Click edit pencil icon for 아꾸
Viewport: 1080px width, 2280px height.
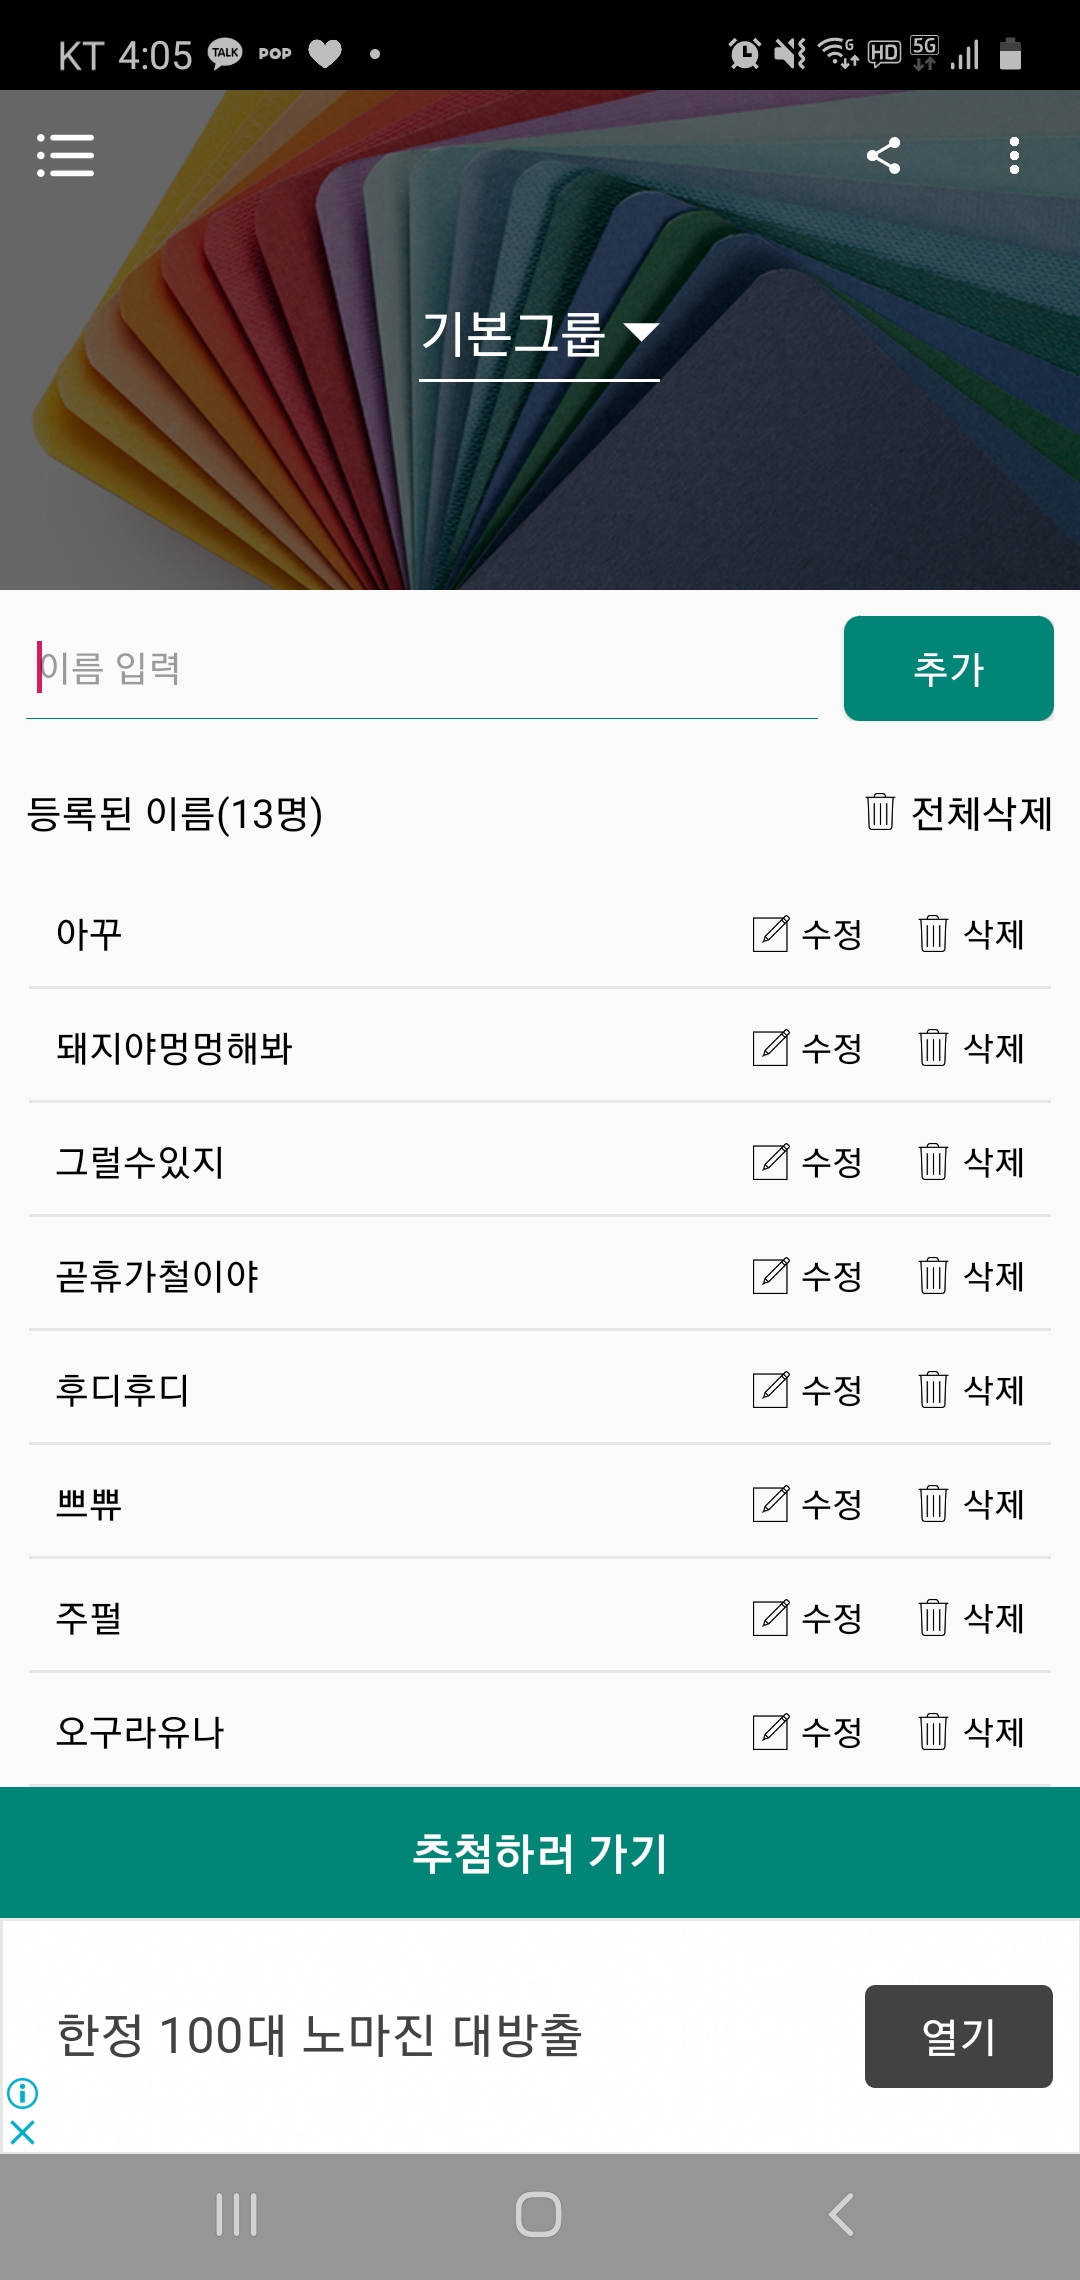(771, 933)
